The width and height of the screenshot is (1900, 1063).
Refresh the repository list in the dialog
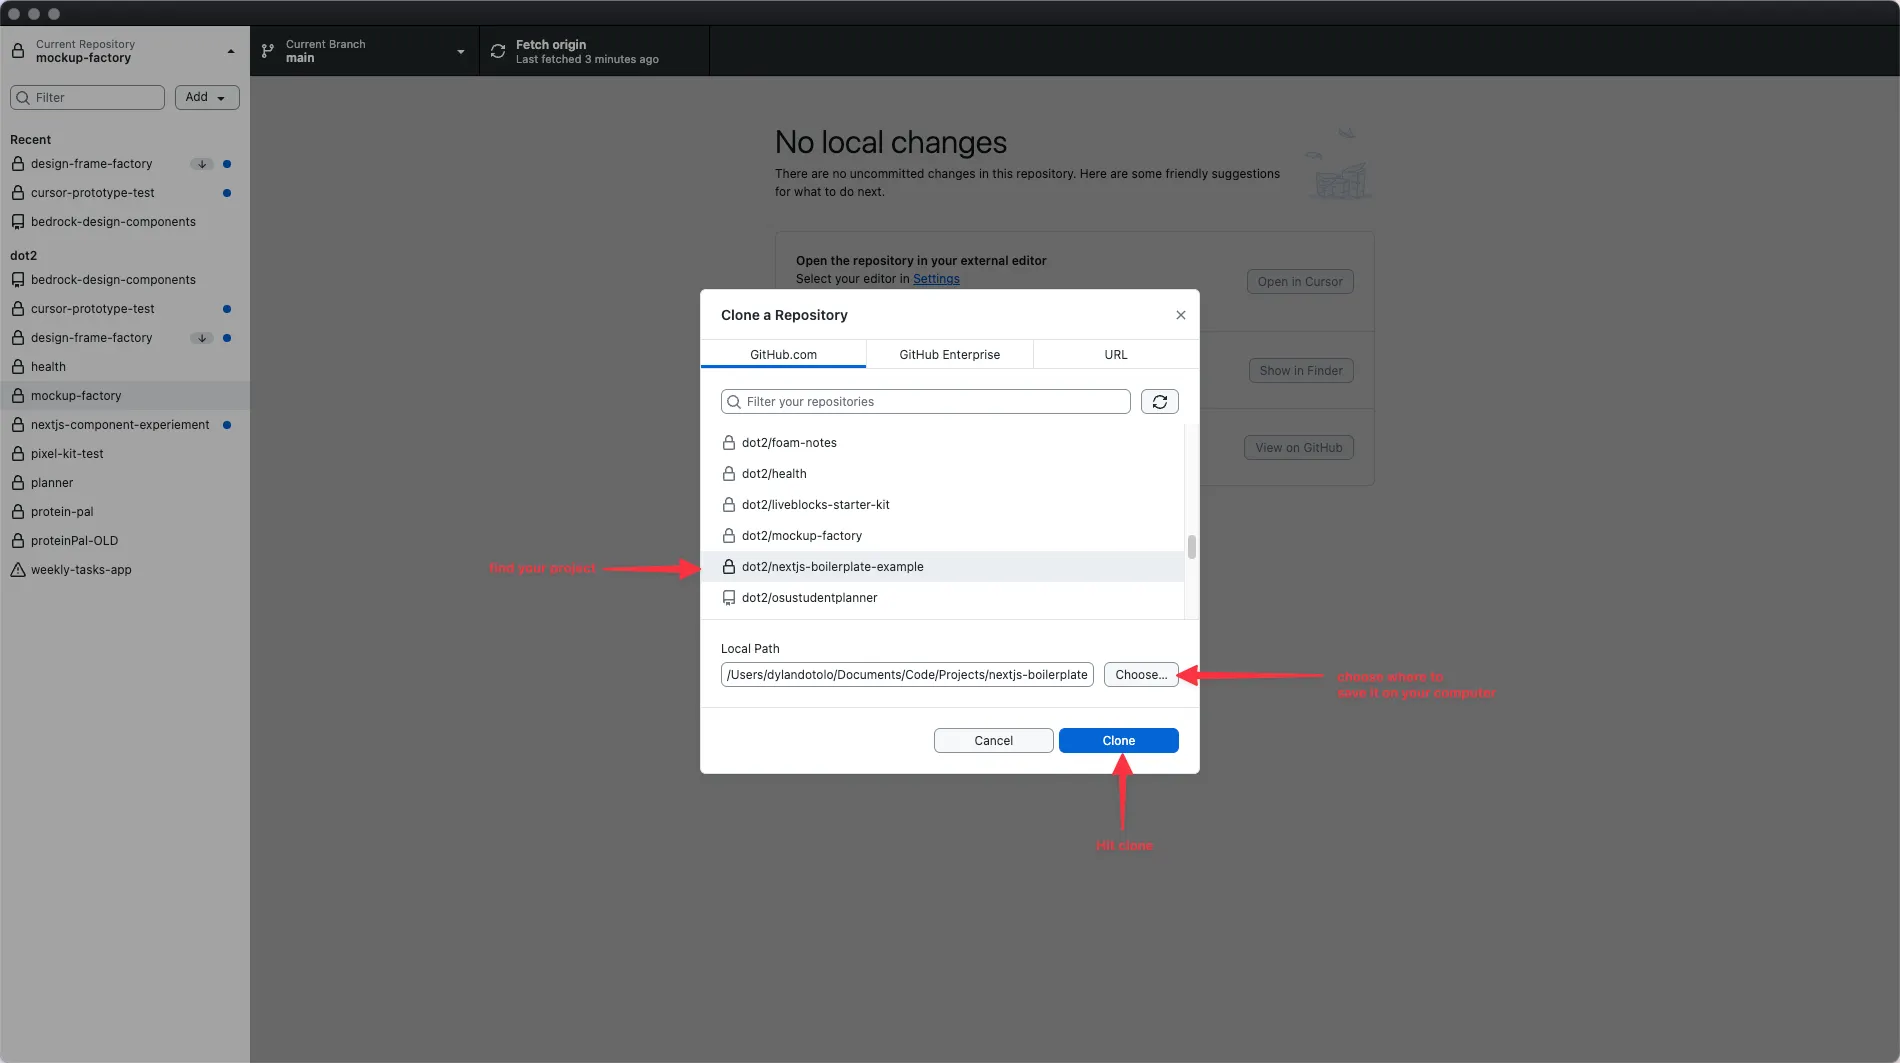pos(1160,402)
